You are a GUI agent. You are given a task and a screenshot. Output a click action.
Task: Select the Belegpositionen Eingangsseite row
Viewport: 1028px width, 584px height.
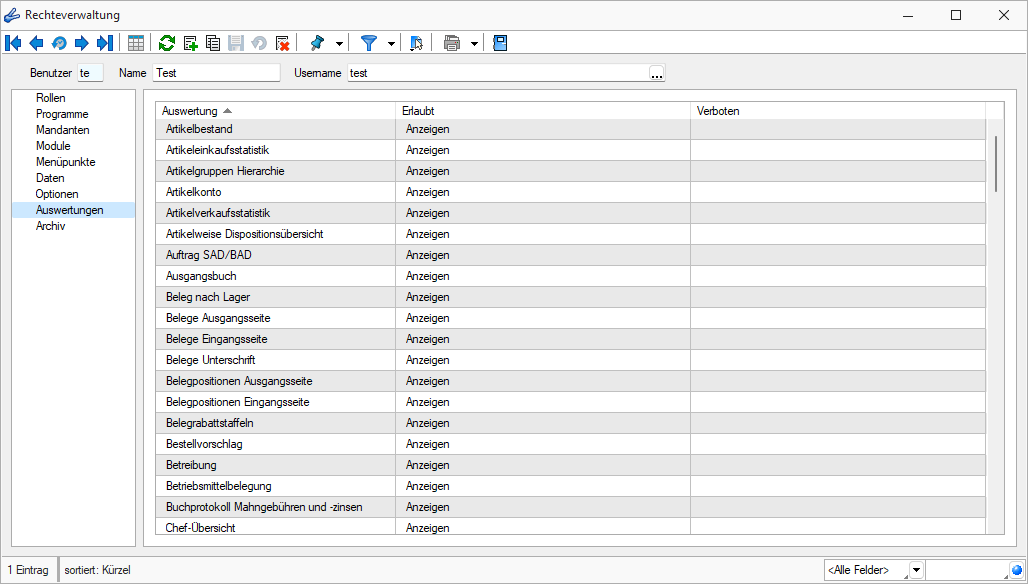click(x=570, y=402)
